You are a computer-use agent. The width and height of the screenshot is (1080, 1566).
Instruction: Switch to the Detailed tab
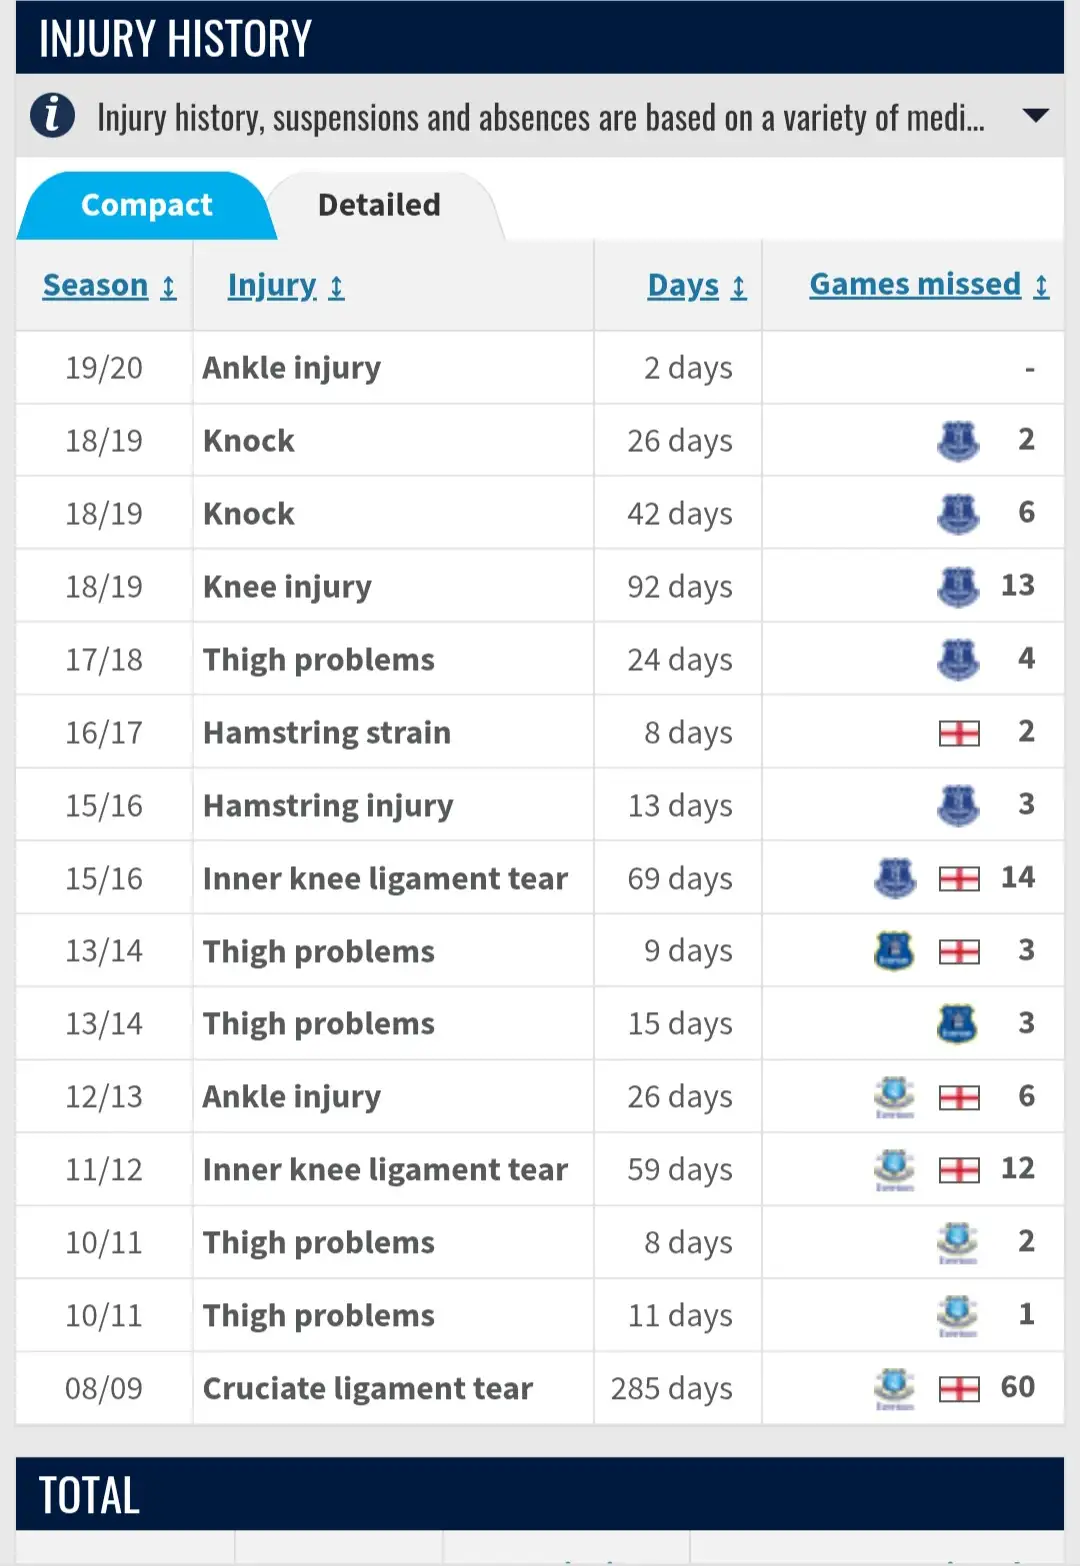pos(379,205)
